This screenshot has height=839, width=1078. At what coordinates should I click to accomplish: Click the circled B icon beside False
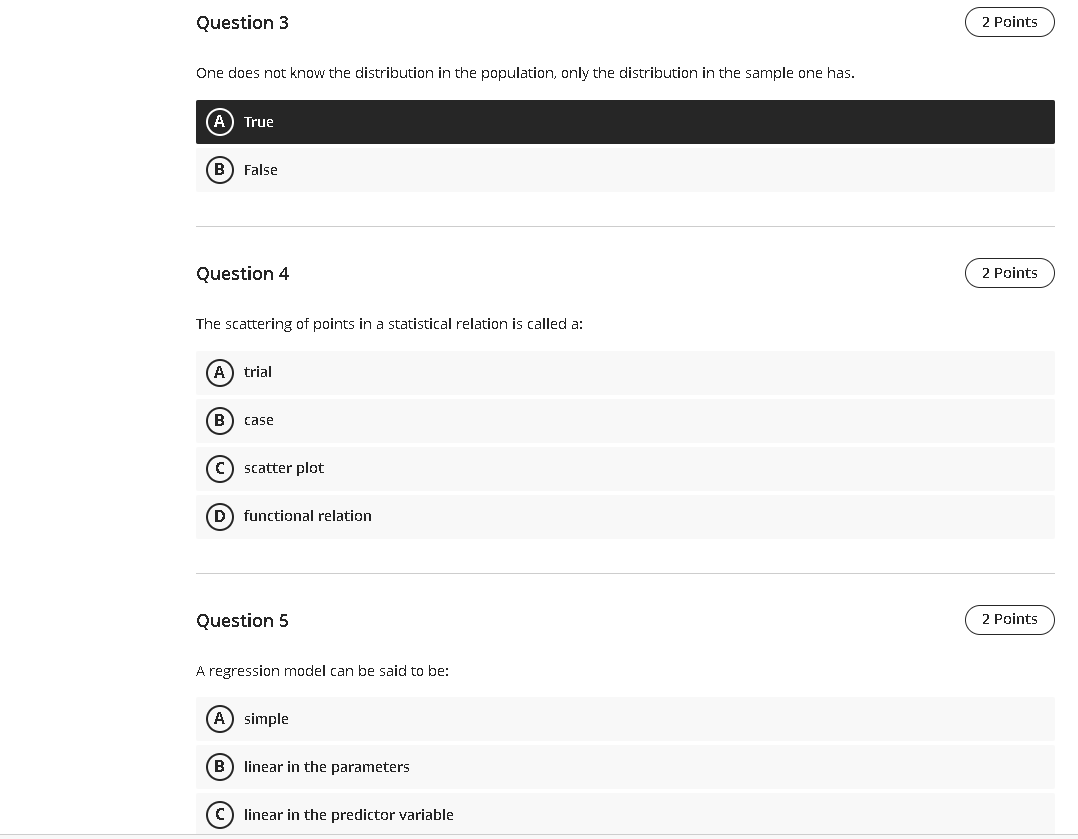(220, 170)
